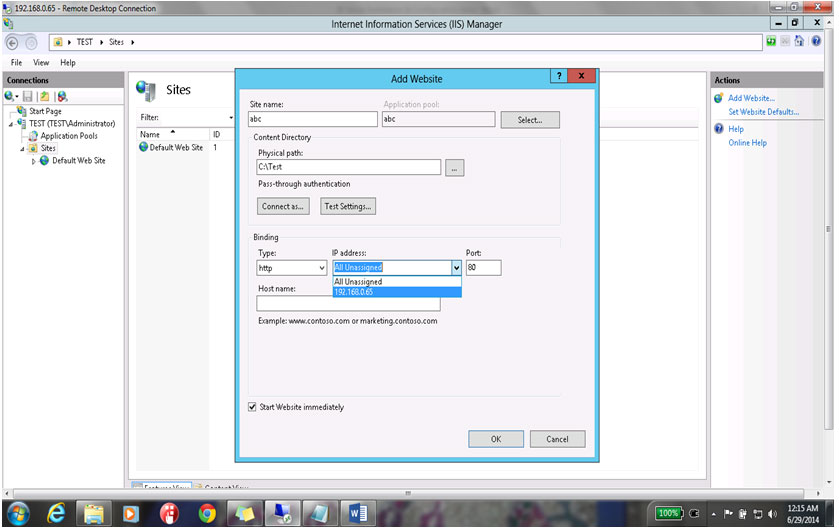
Task: Select Start Page in the Connections tree
Action: tap(45, 111)
